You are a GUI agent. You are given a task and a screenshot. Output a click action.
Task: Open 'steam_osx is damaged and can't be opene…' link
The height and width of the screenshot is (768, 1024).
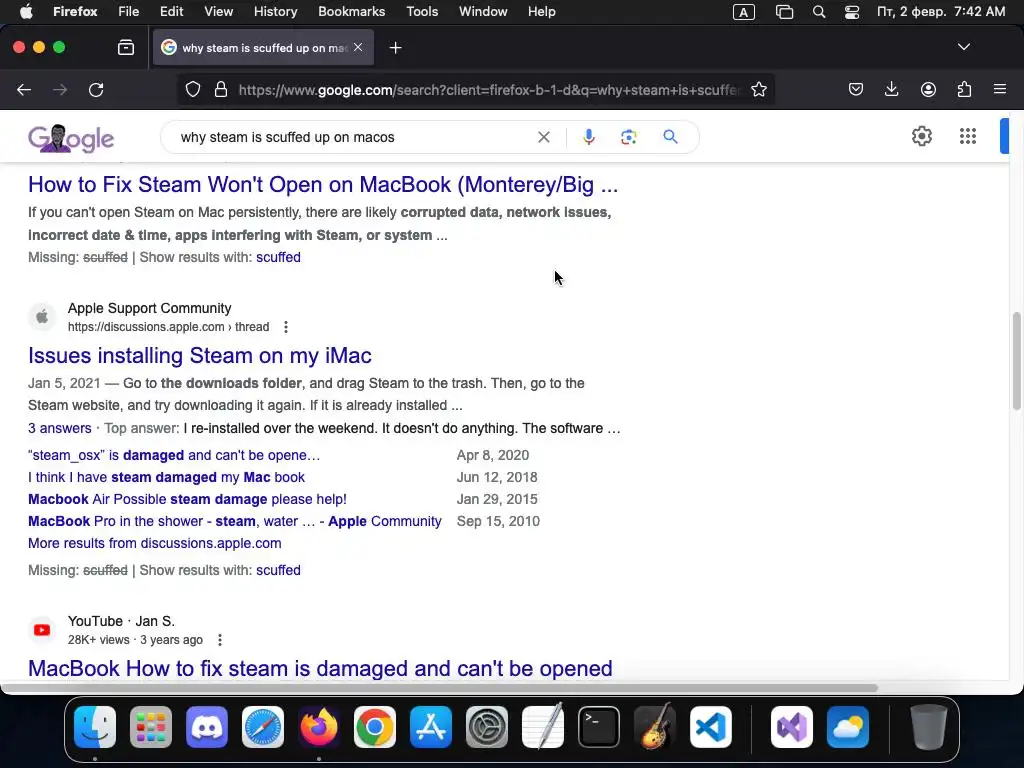pos(174,455)
